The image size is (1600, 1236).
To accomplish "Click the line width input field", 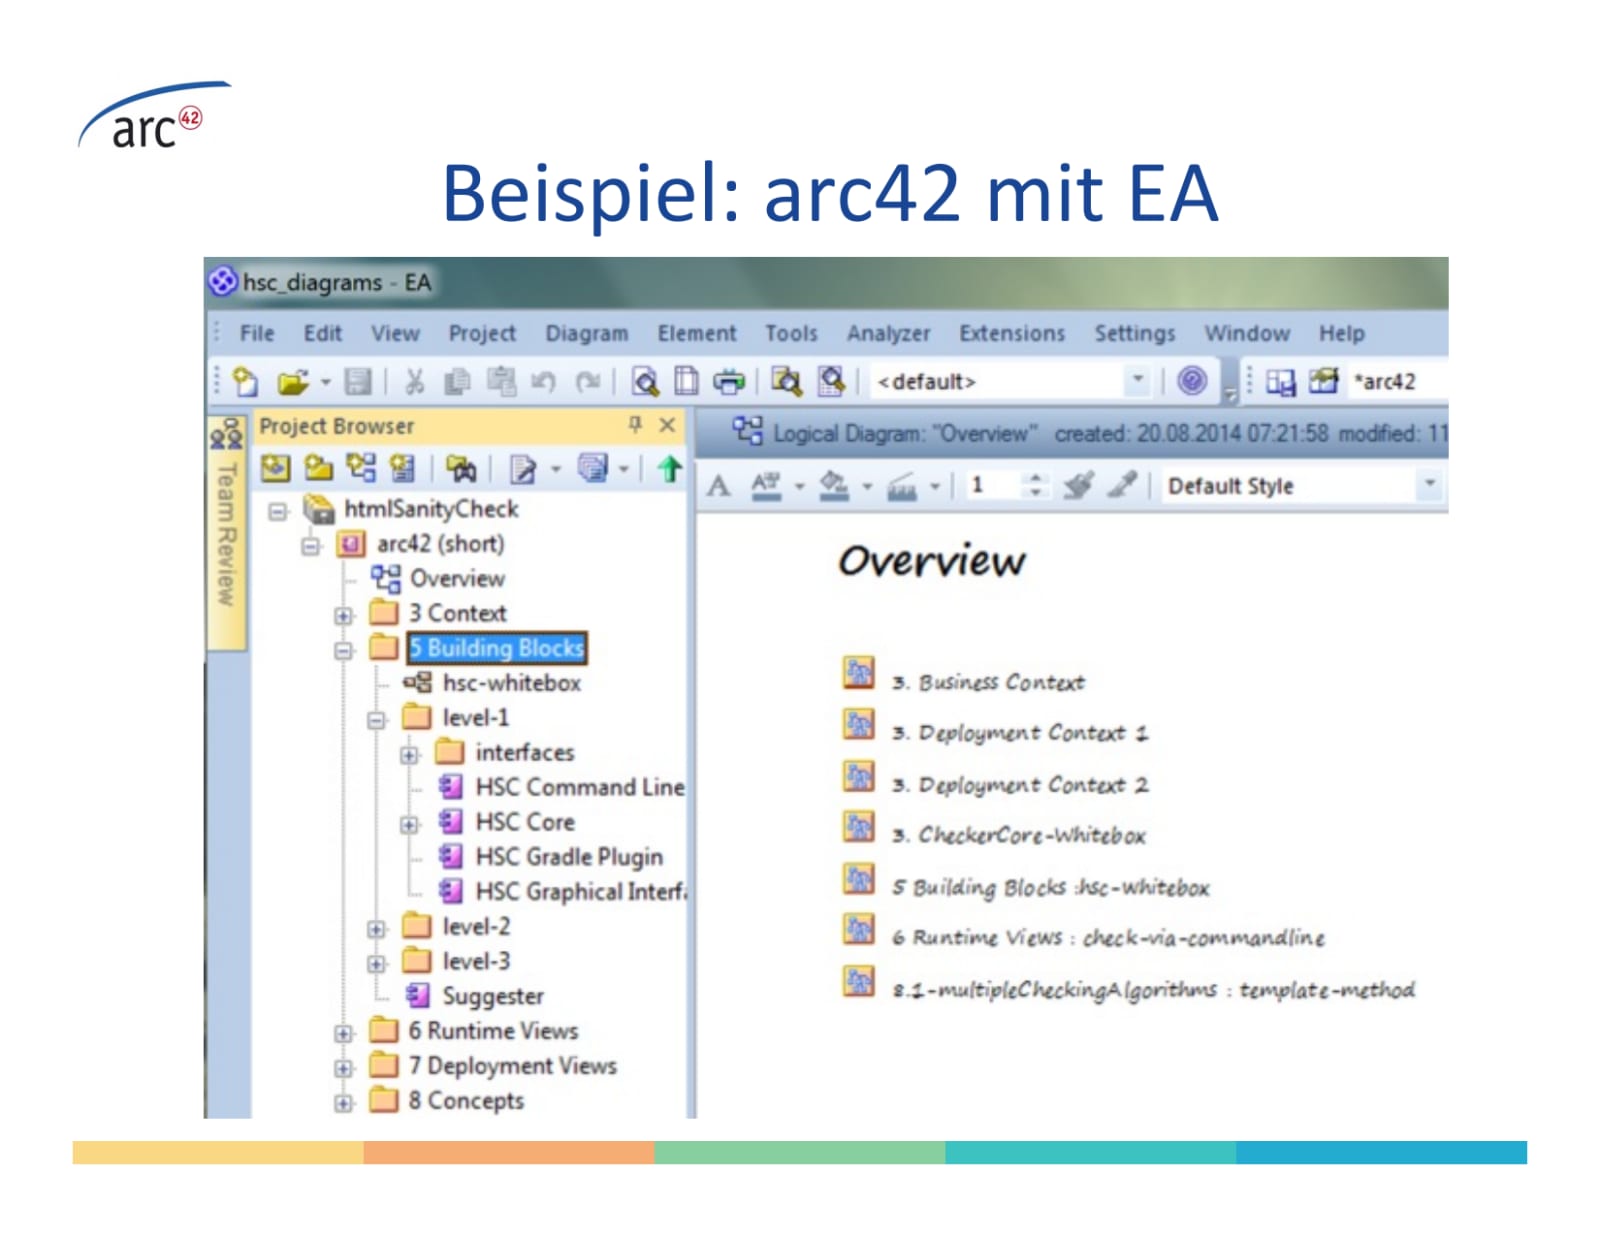I will coord(993,485).
